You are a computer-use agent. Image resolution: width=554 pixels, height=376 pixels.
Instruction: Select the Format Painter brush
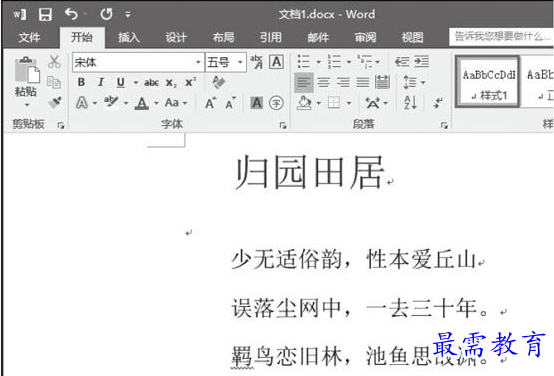(55, 102)
